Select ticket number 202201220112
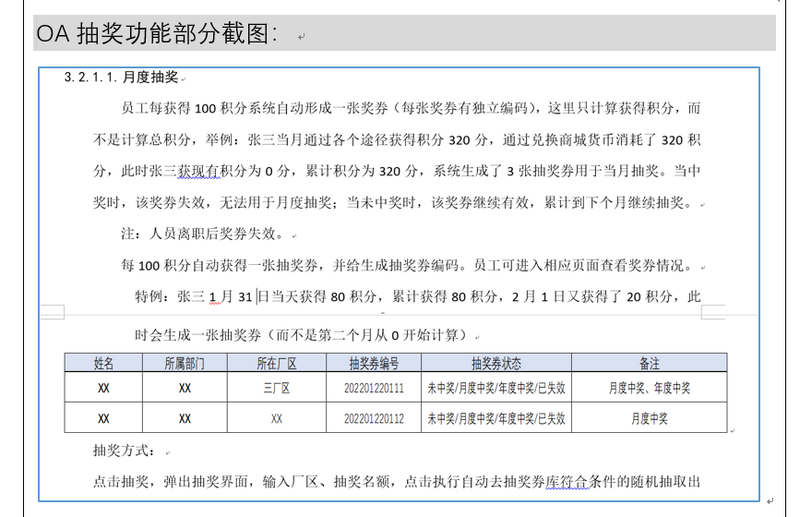This screenshot has height=517, width=800. 374,418
